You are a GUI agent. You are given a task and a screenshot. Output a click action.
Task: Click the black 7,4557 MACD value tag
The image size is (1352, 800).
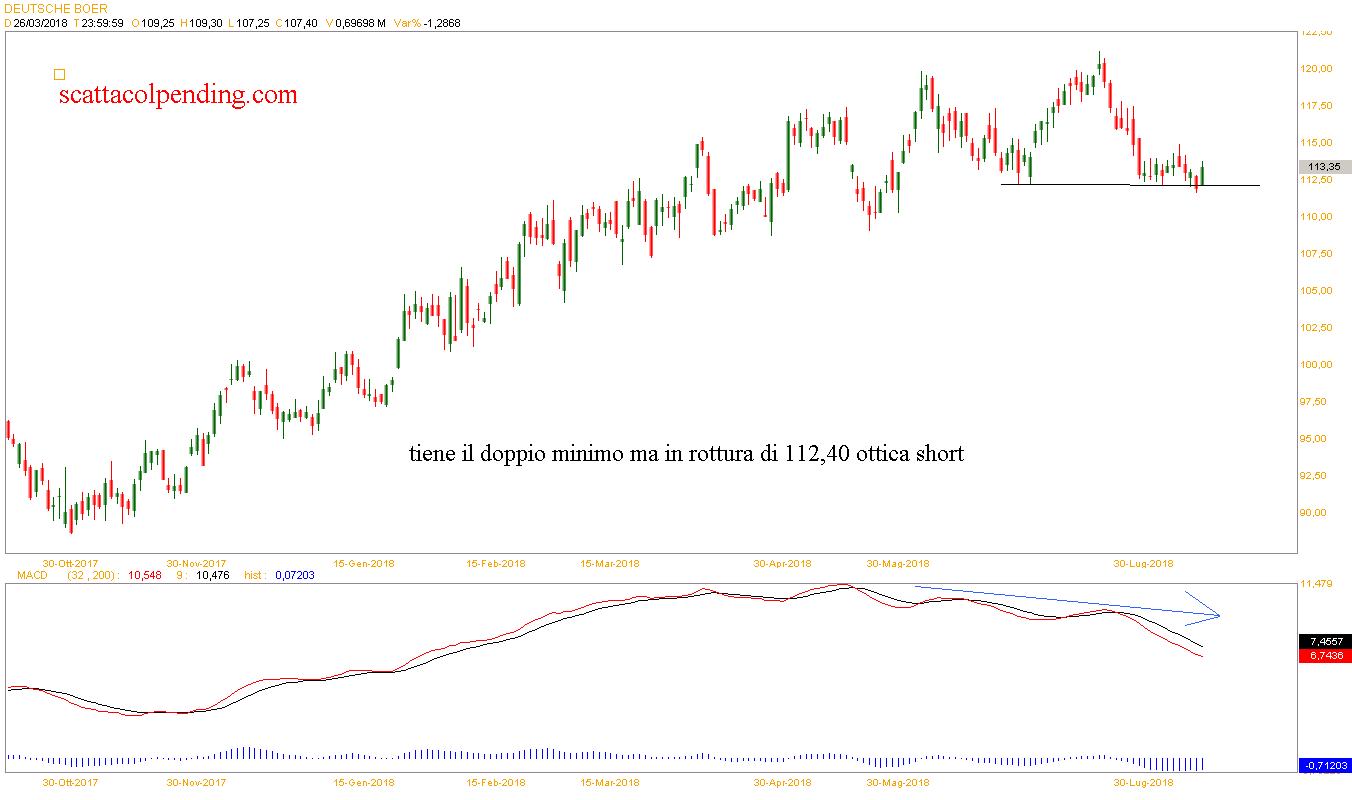(x=1325, y=641)
